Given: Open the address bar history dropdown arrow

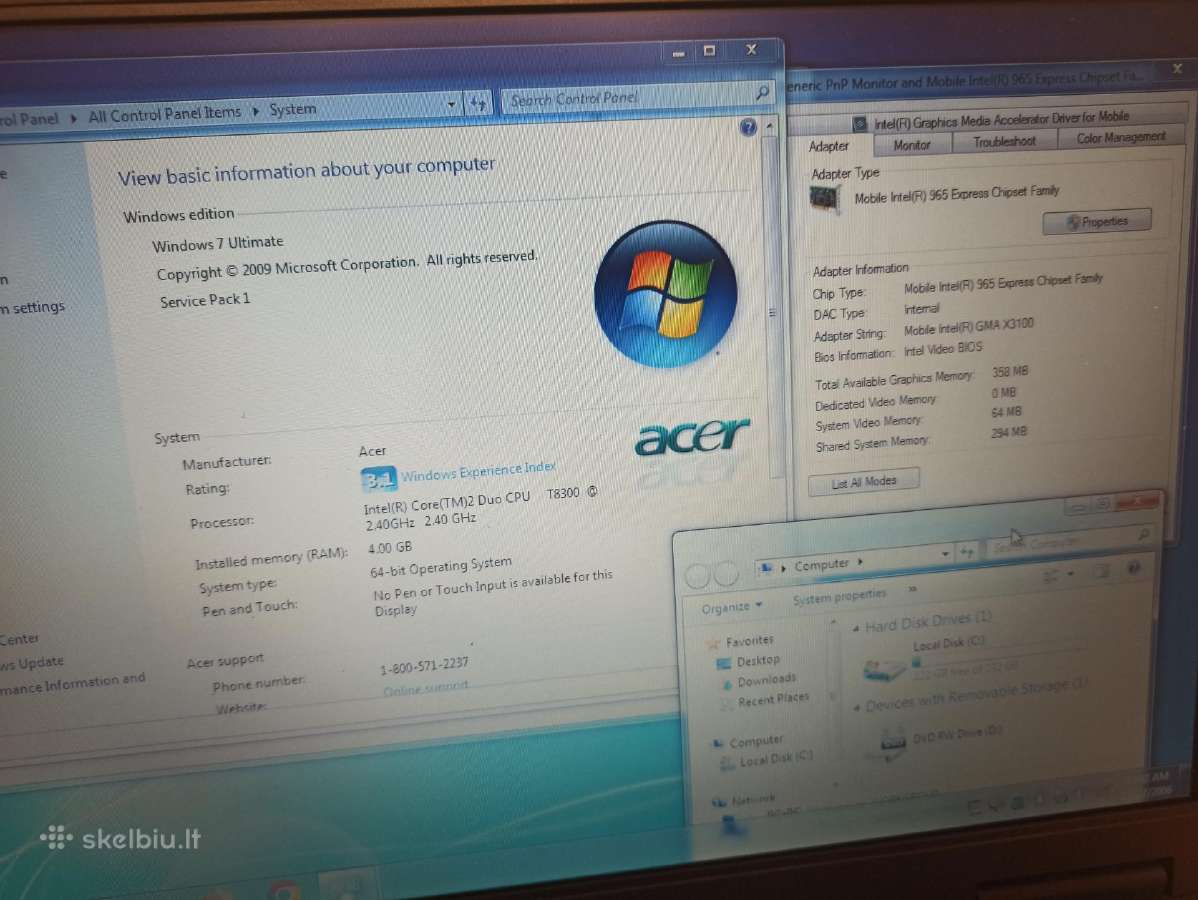Looking at the screenshot, I should (451, 104).
